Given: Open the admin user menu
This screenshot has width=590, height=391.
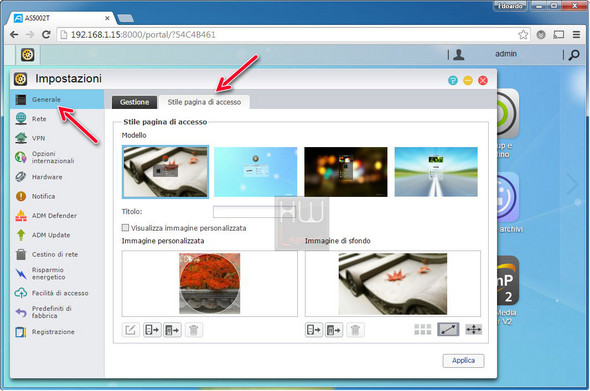Looking at the screenshot, I should [505, 54].
